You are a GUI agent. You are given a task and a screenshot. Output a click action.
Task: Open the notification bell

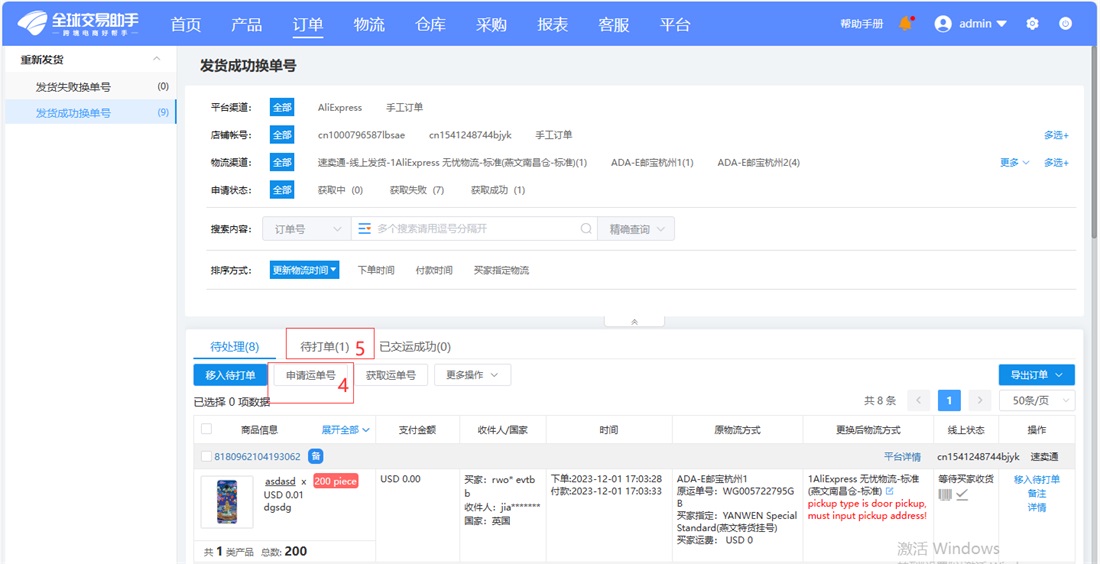tap(906, 24)
